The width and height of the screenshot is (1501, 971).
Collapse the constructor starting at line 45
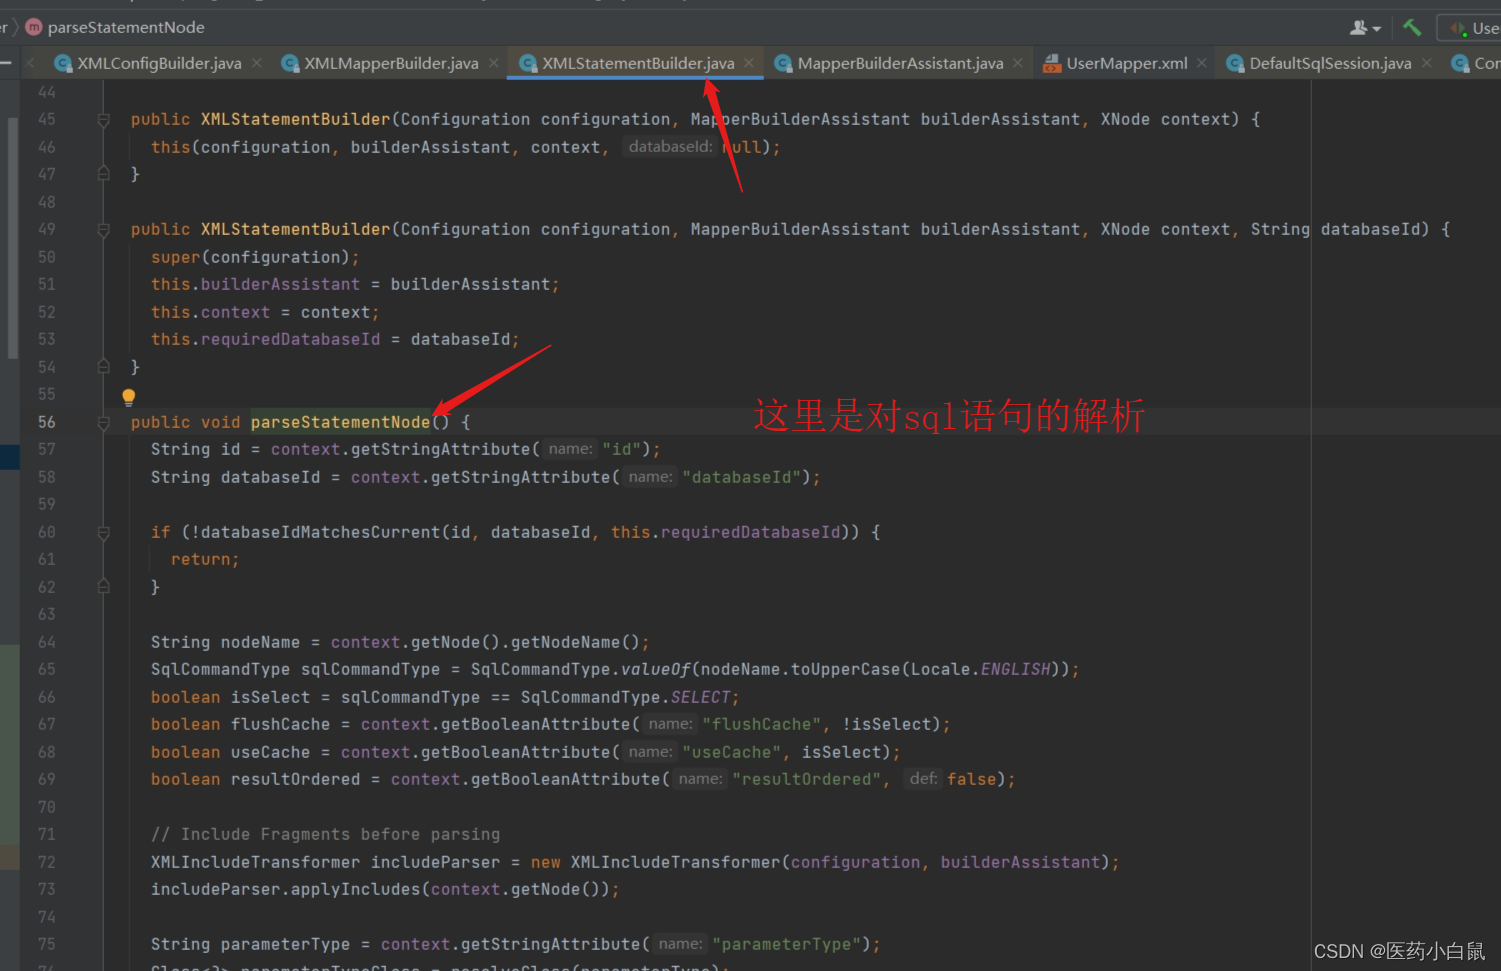tap(103, 120)
